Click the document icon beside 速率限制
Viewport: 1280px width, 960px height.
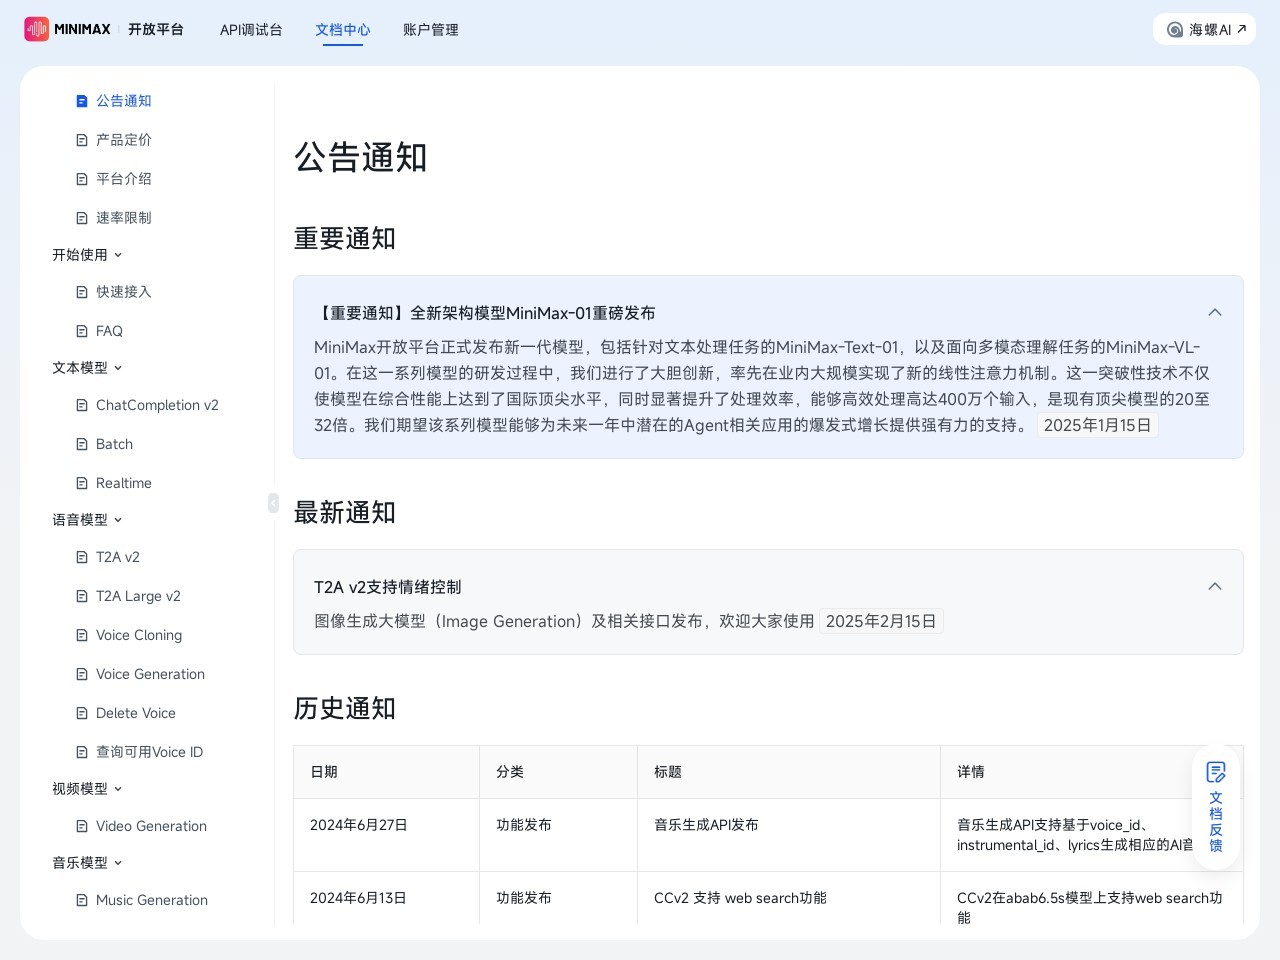[x=82, y=218]
